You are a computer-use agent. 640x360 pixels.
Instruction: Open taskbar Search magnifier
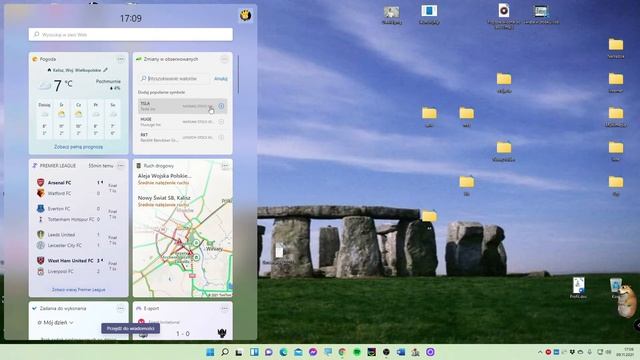pos(225,352)
